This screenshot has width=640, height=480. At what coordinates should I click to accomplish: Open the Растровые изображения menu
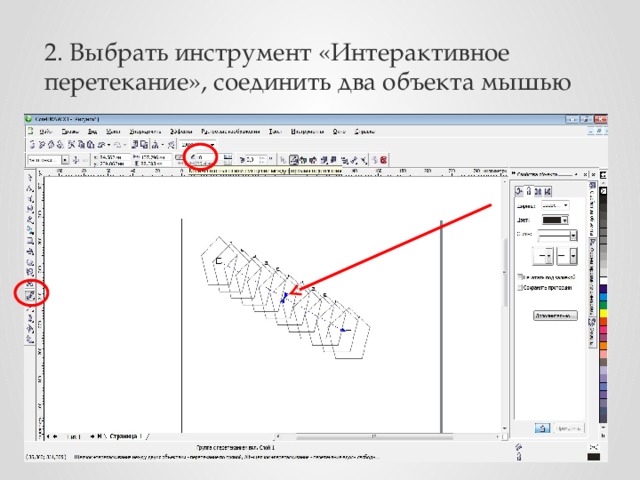231,132
